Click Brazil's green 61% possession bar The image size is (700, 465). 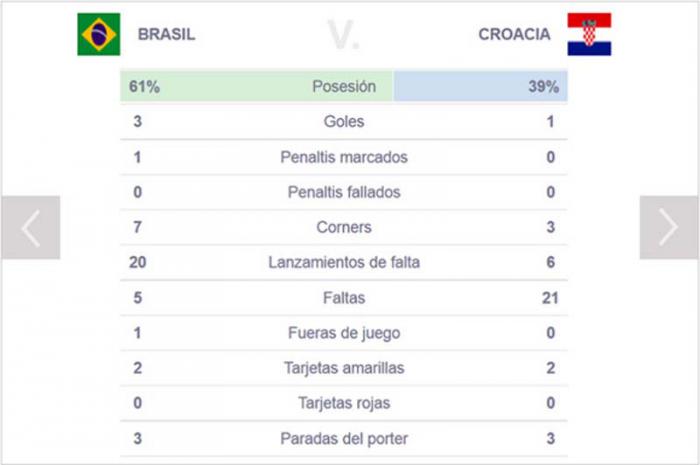(257, 86)
